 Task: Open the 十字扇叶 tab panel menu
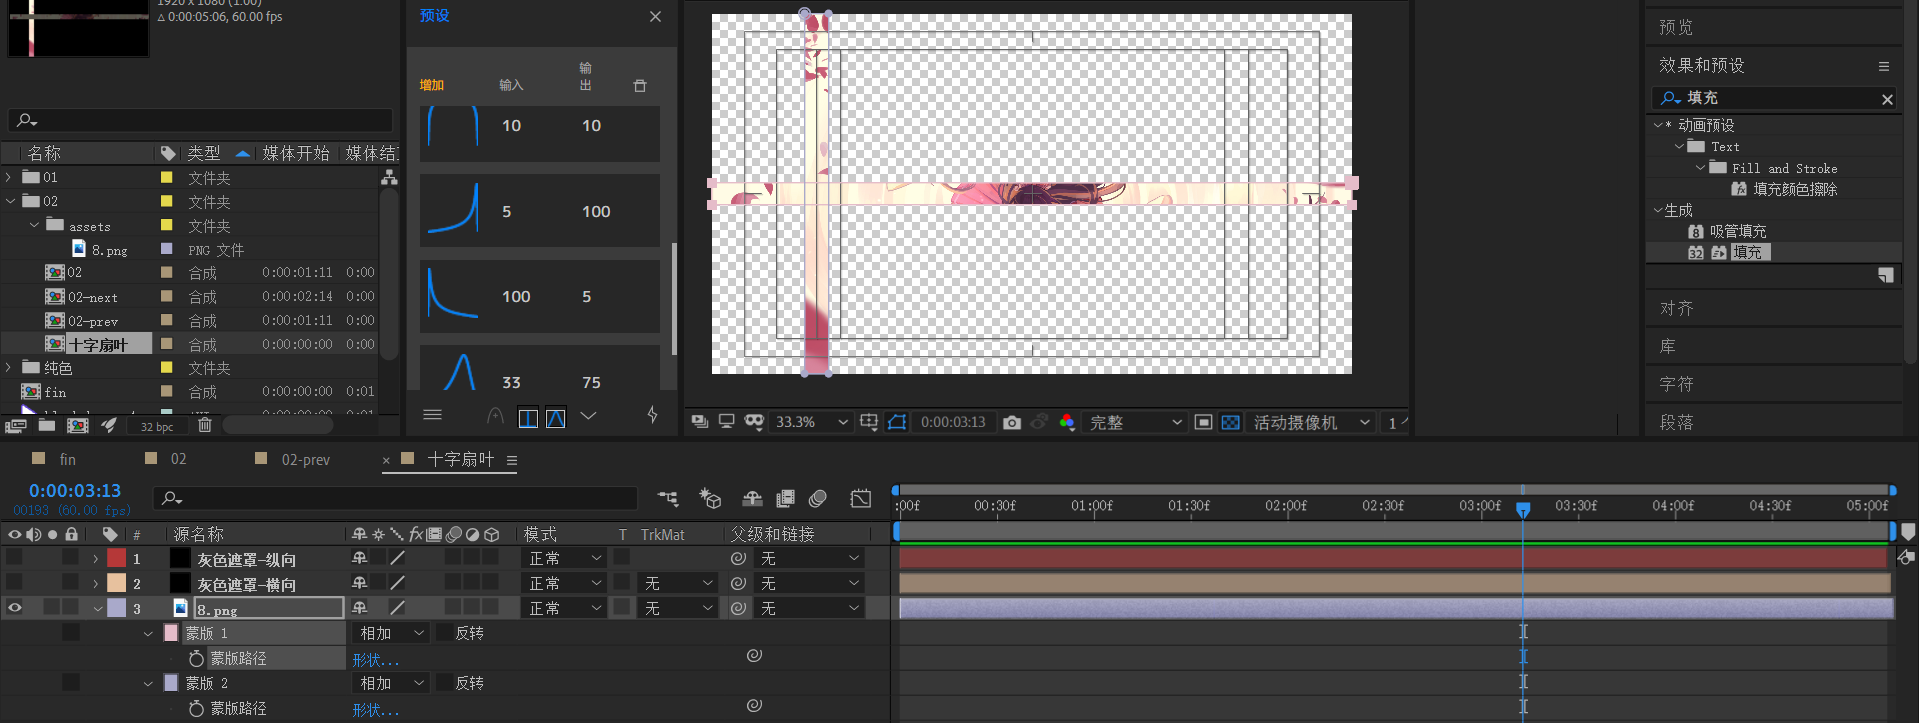tap(512, 461)
